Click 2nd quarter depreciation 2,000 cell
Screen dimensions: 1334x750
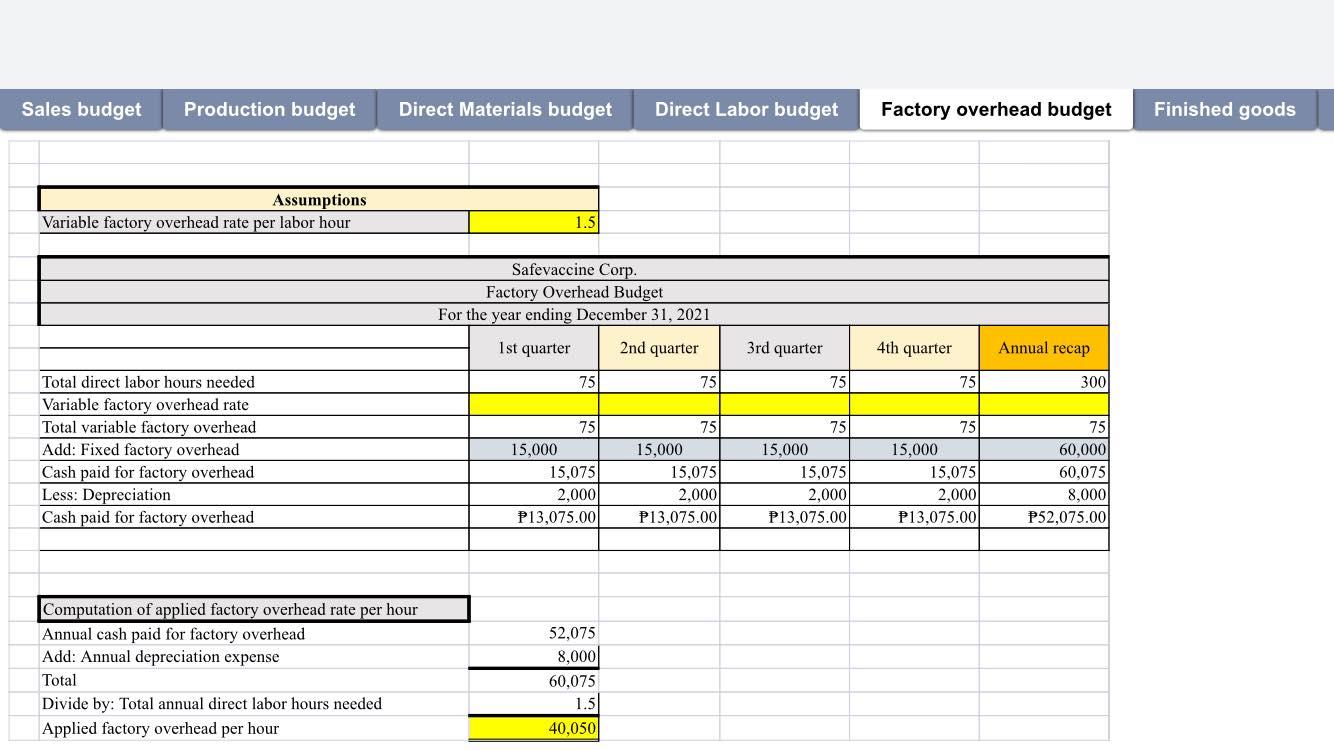[x=659, y=495]
